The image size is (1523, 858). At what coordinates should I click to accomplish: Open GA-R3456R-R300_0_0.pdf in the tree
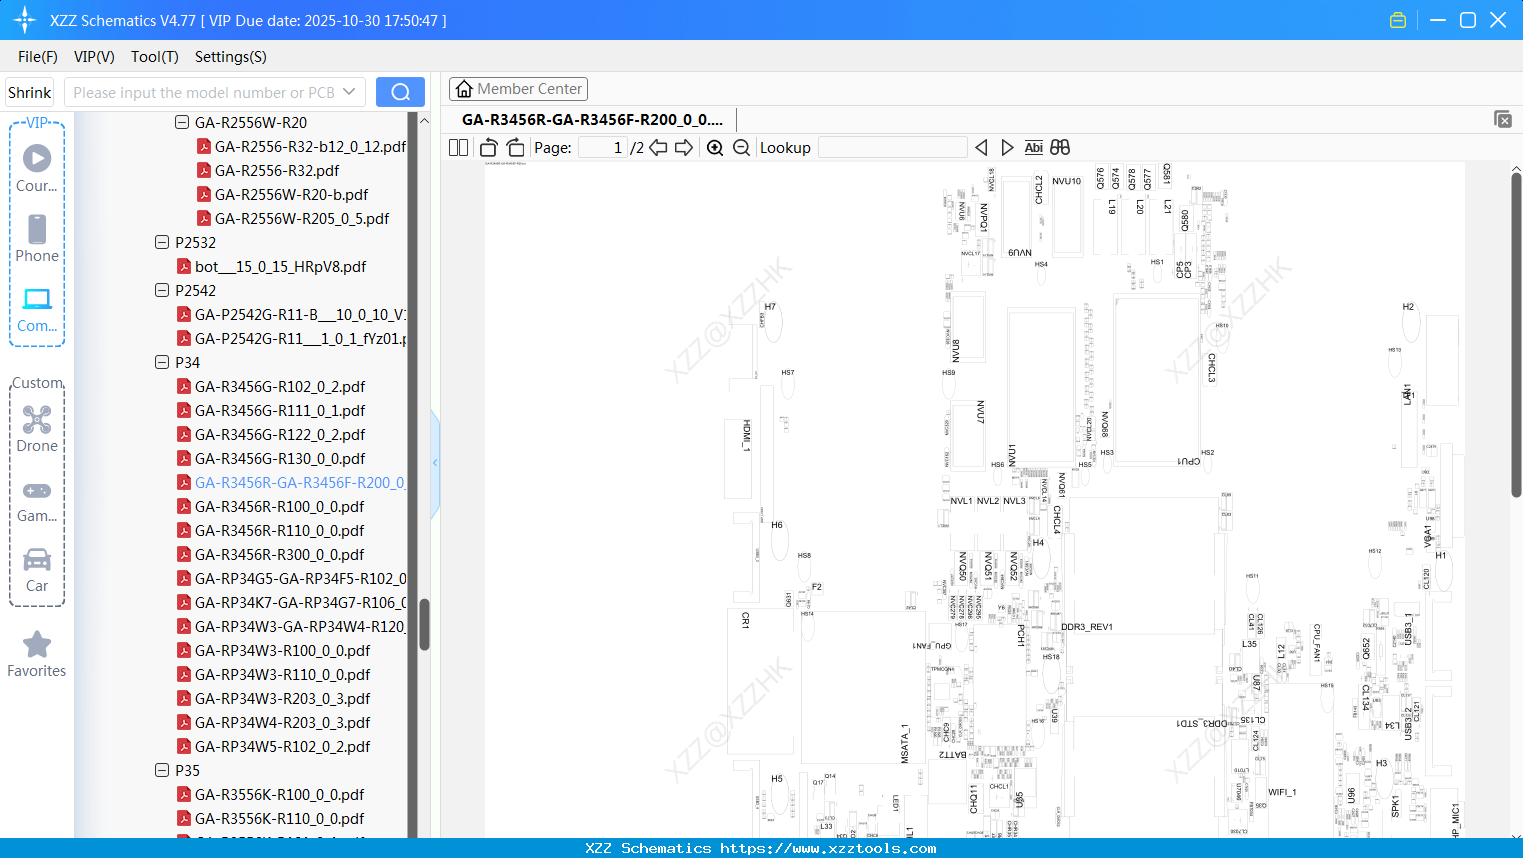click(x=279, y=554)
